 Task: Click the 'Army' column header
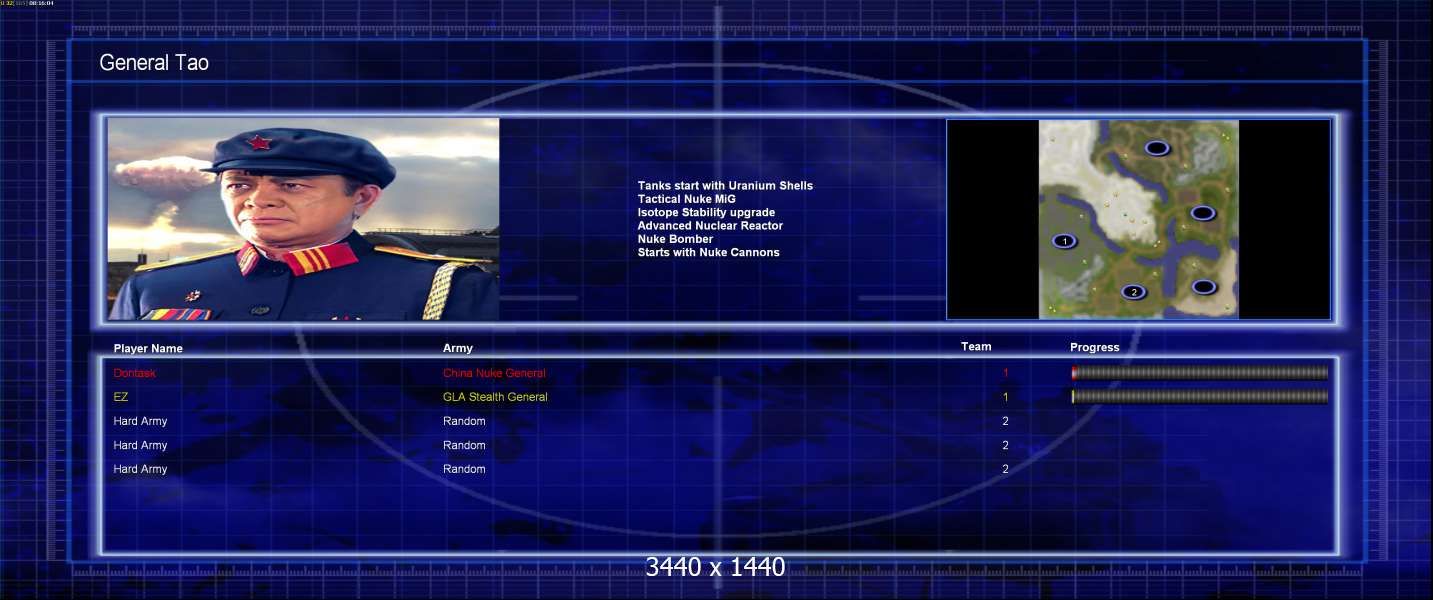[458, 349]
